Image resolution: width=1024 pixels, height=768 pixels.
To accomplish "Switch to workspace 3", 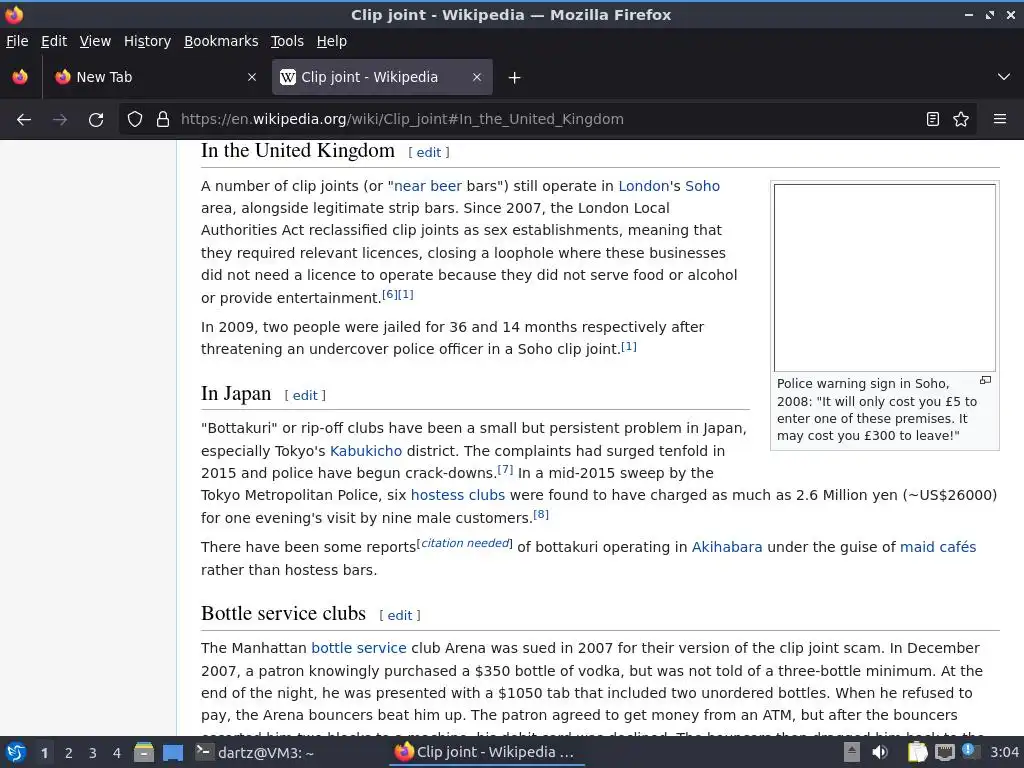I will [93, 753].
